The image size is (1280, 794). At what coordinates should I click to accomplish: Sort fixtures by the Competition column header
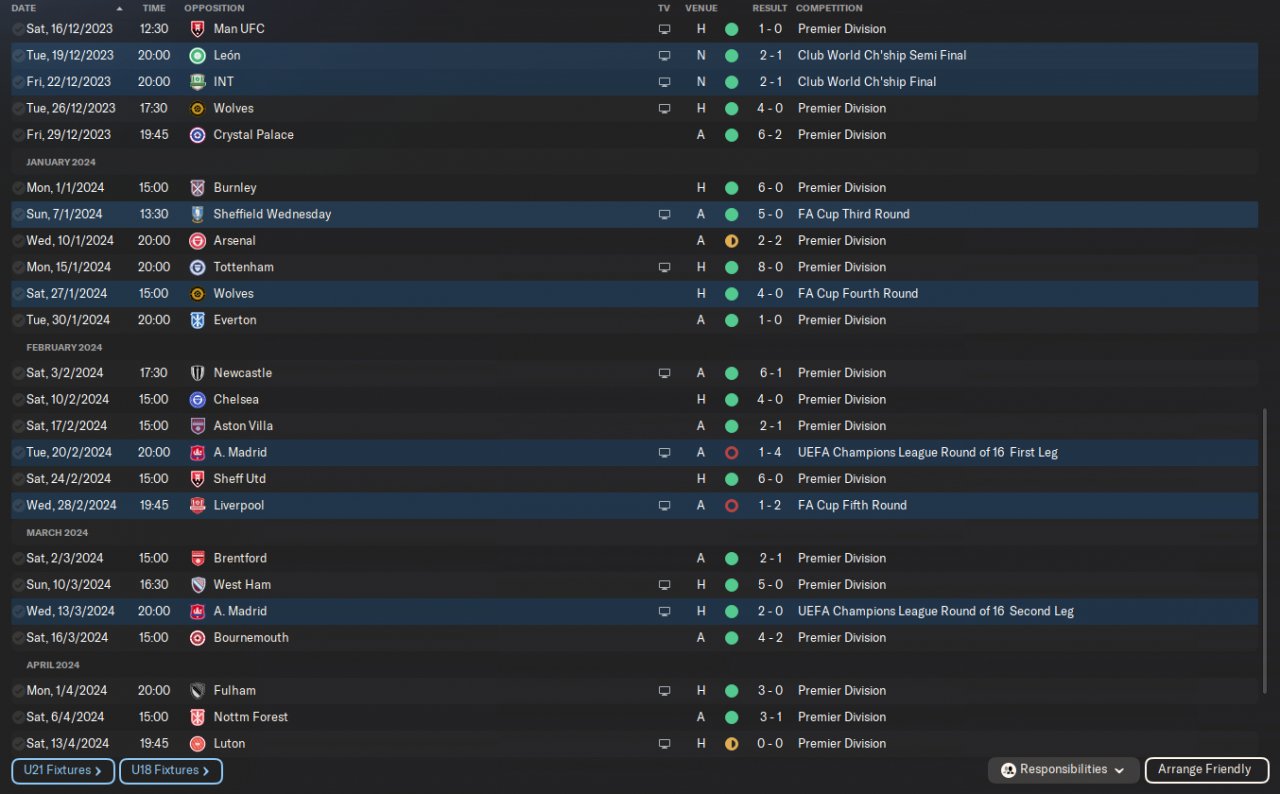coord(829,8)
